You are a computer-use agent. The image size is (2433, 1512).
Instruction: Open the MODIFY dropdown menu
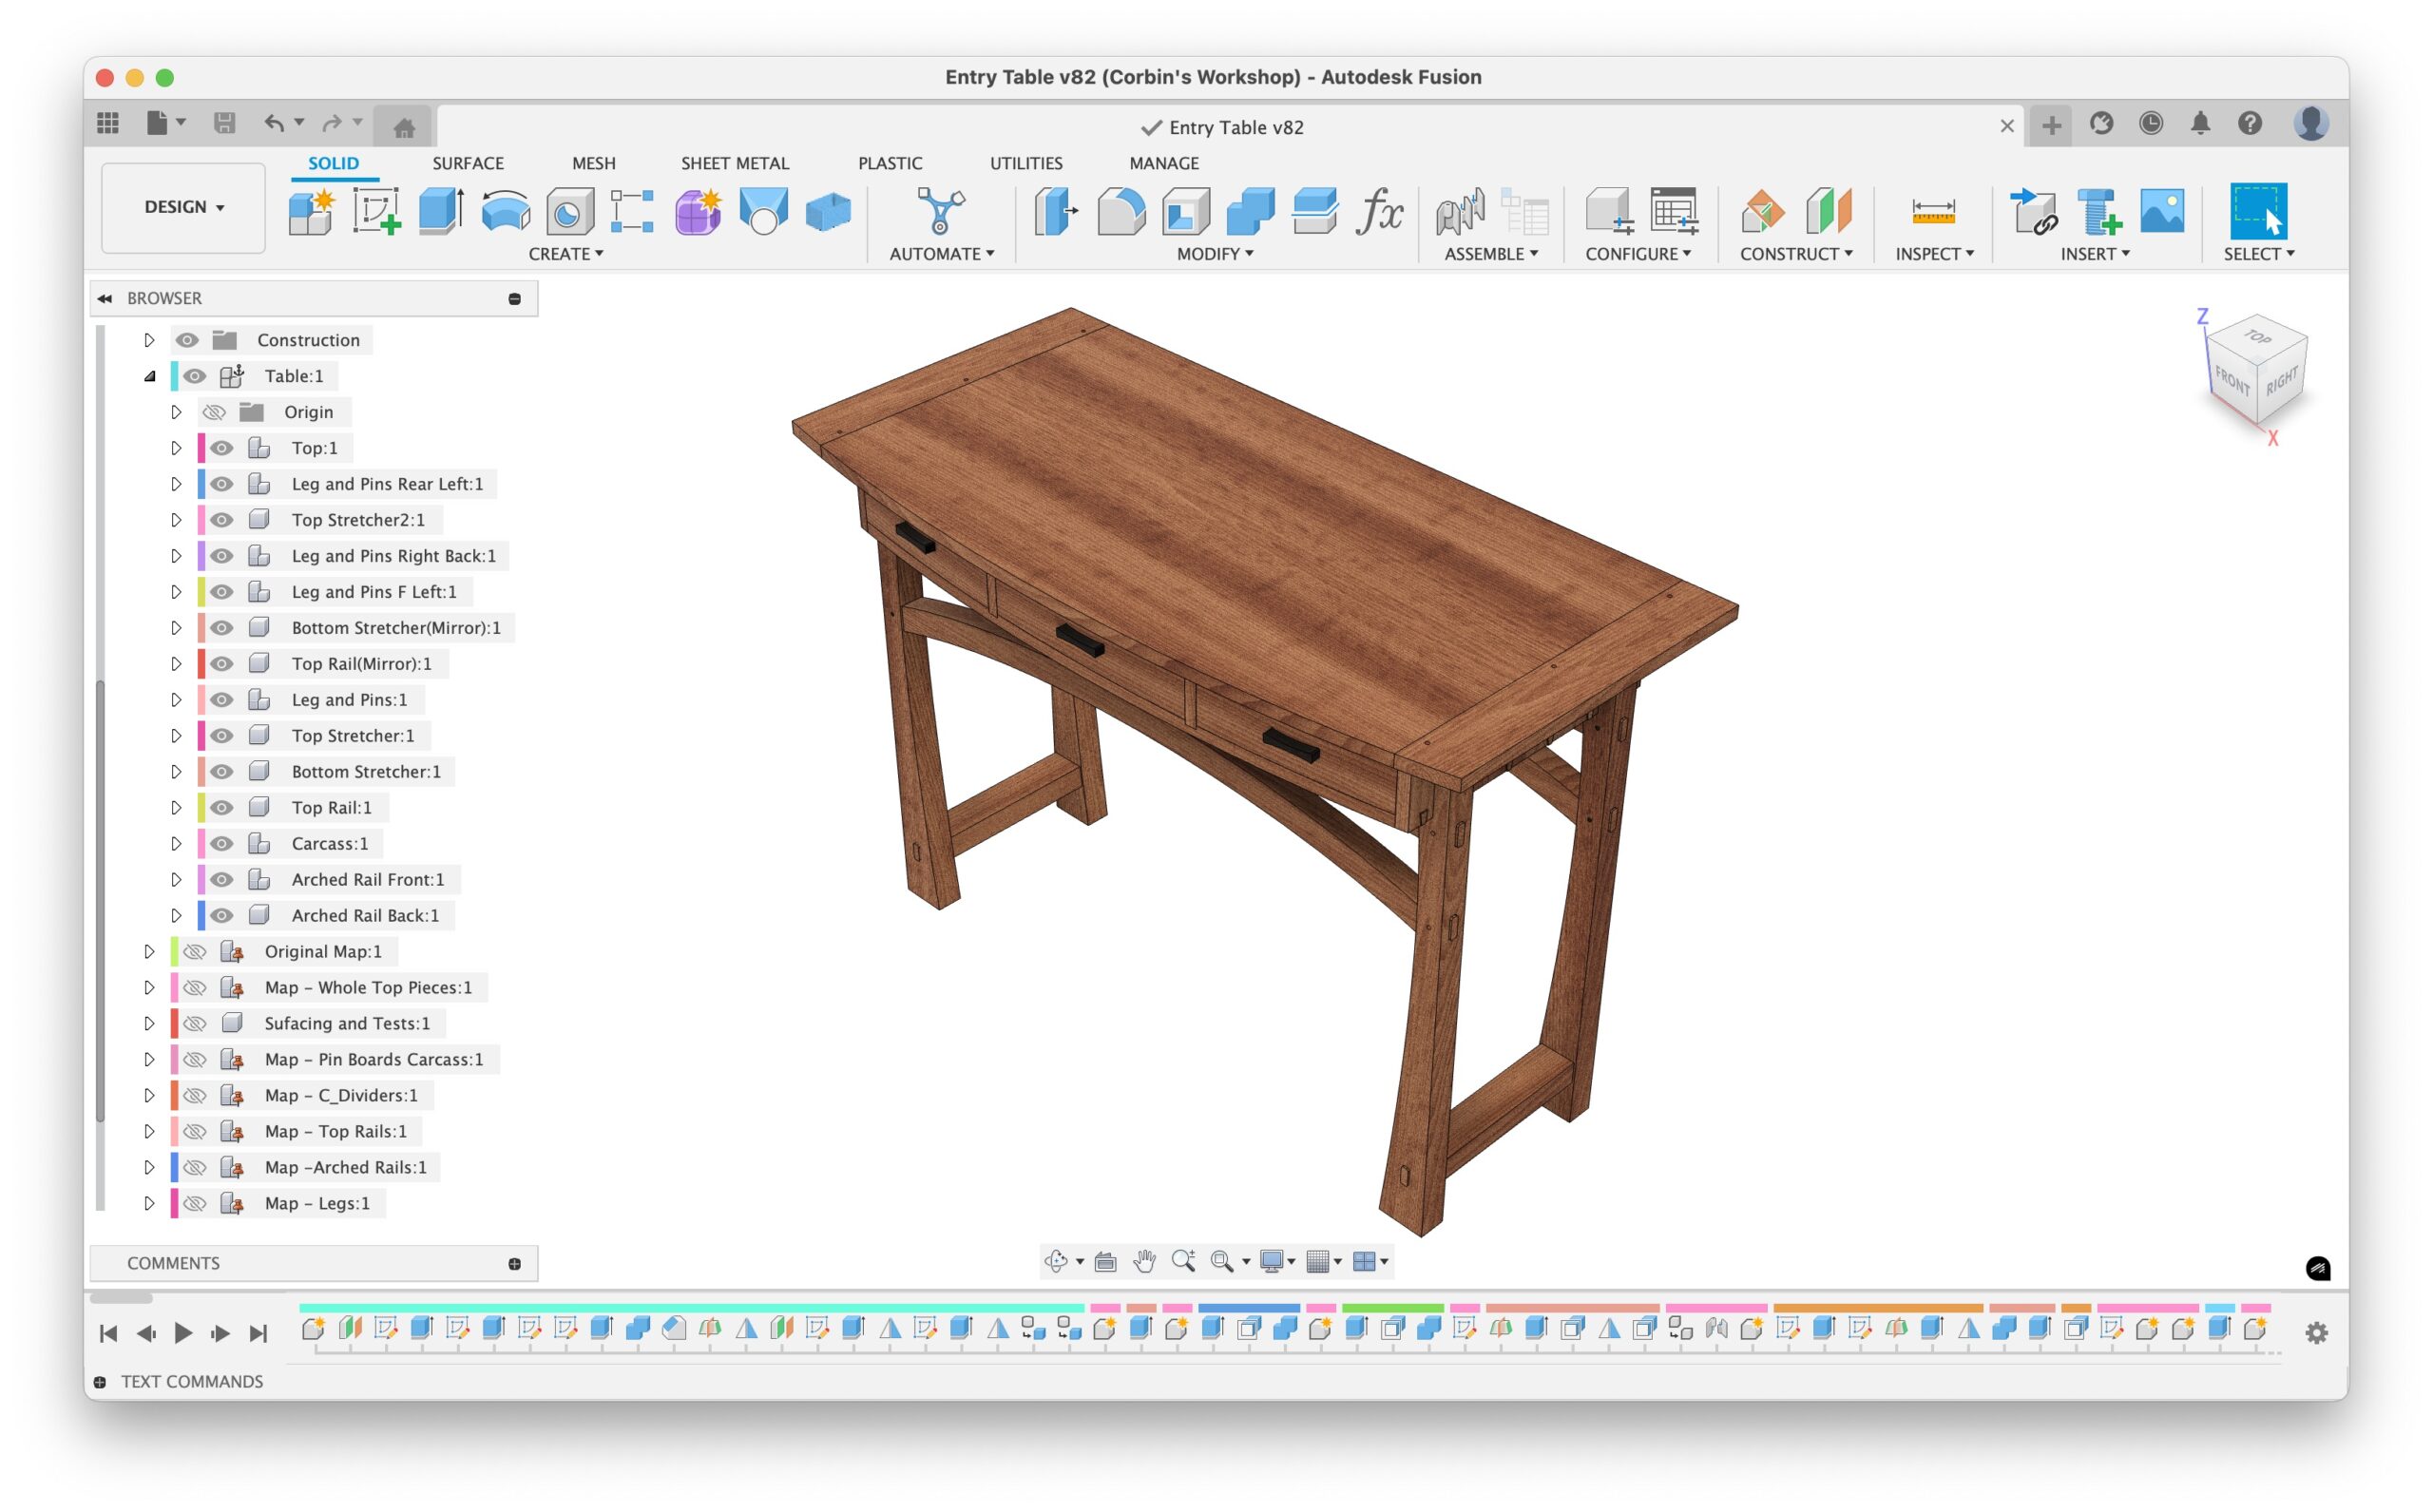pos(1215,254)
